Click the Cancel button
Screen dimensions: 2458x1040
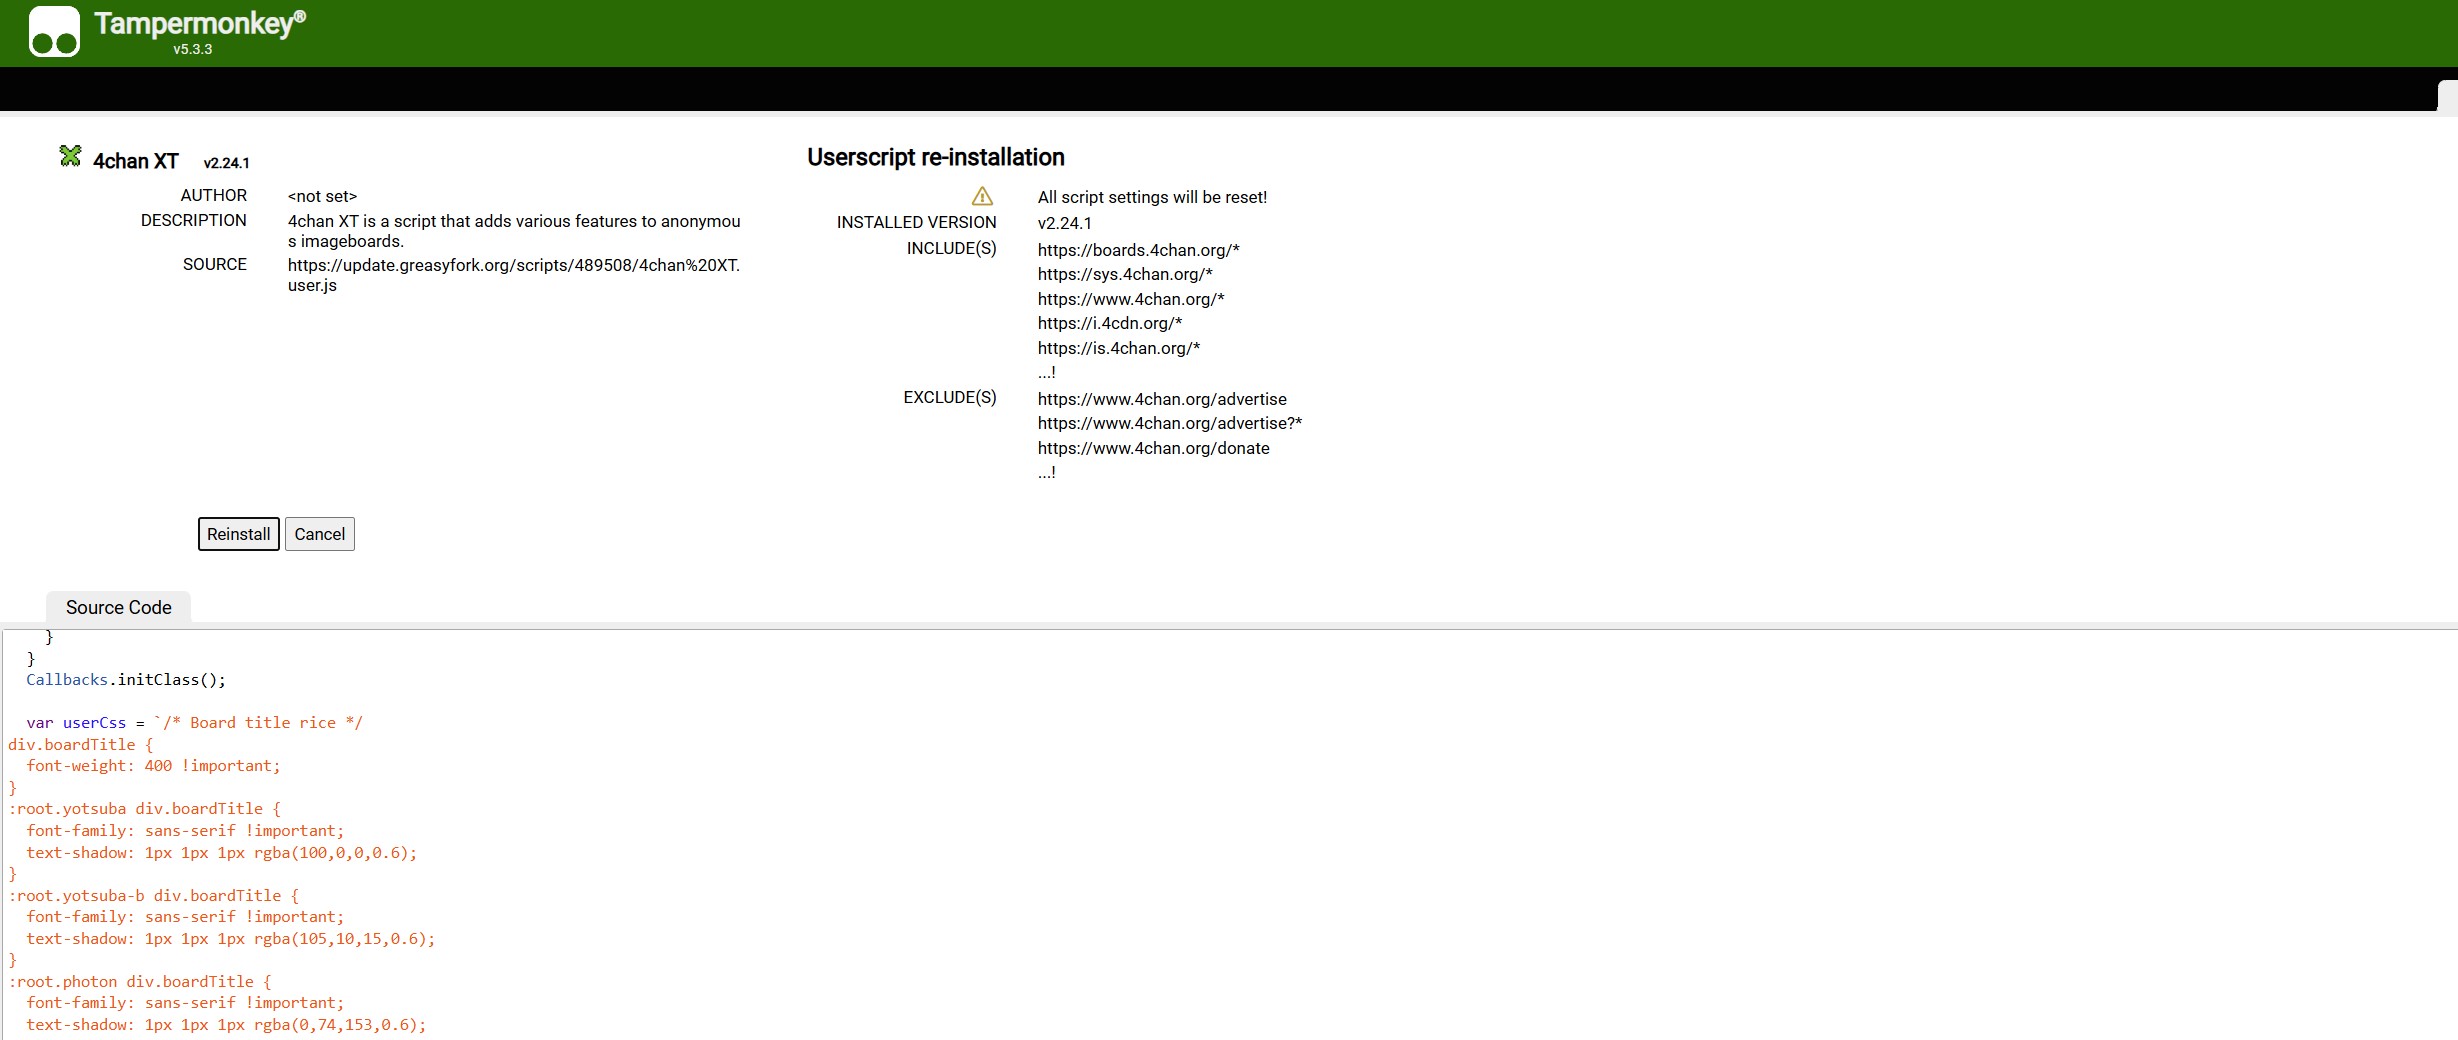coord(319,534)
